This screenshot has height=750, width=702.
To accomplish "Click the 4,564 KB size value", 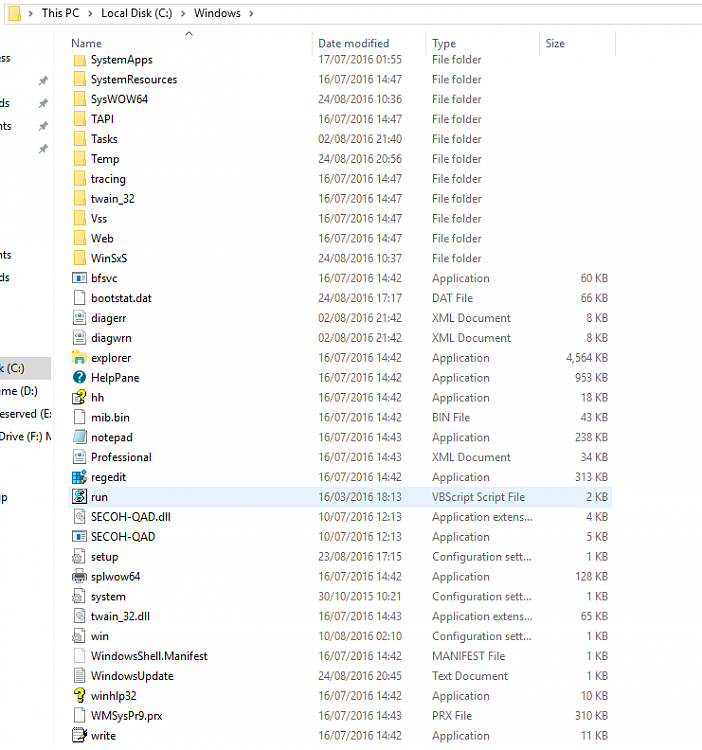I will [587, 358].
